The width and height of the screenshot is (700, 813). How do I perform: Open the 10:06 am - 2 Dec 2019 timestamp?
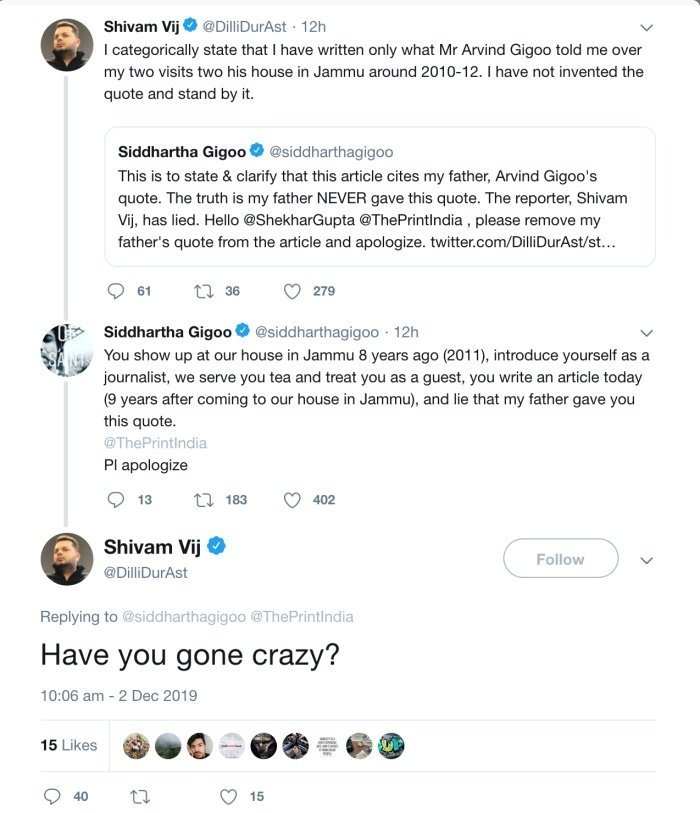[119, 695]
